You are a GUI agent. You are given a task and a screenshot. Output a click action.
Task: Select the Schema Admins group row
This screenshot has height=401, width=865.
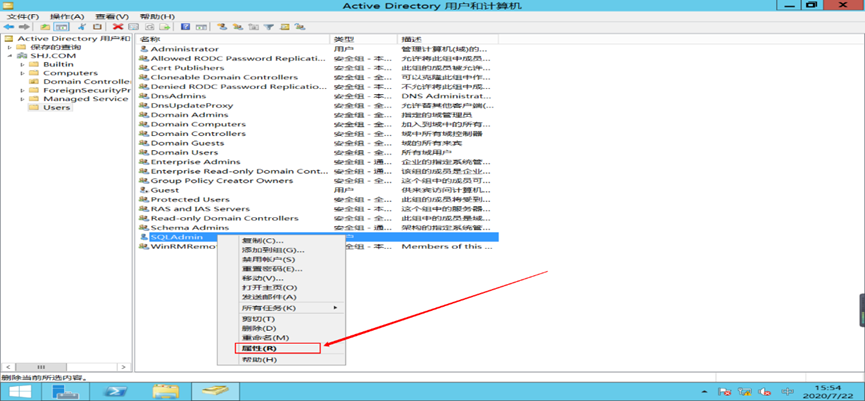[x=317, y=227]
